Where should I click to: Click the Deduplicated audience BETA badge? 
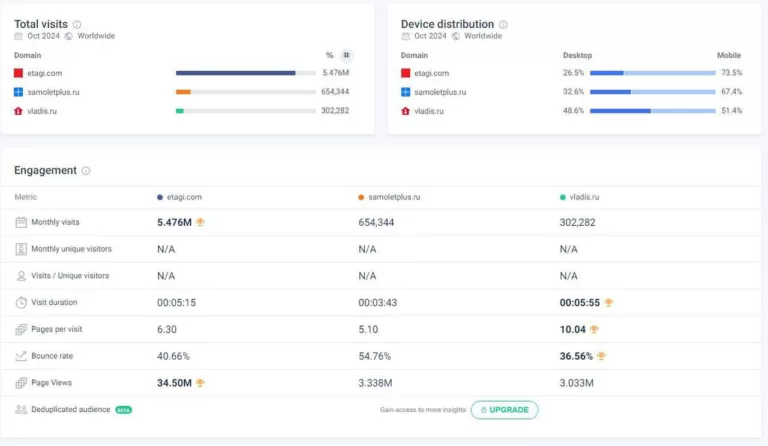tap(123, 410)
